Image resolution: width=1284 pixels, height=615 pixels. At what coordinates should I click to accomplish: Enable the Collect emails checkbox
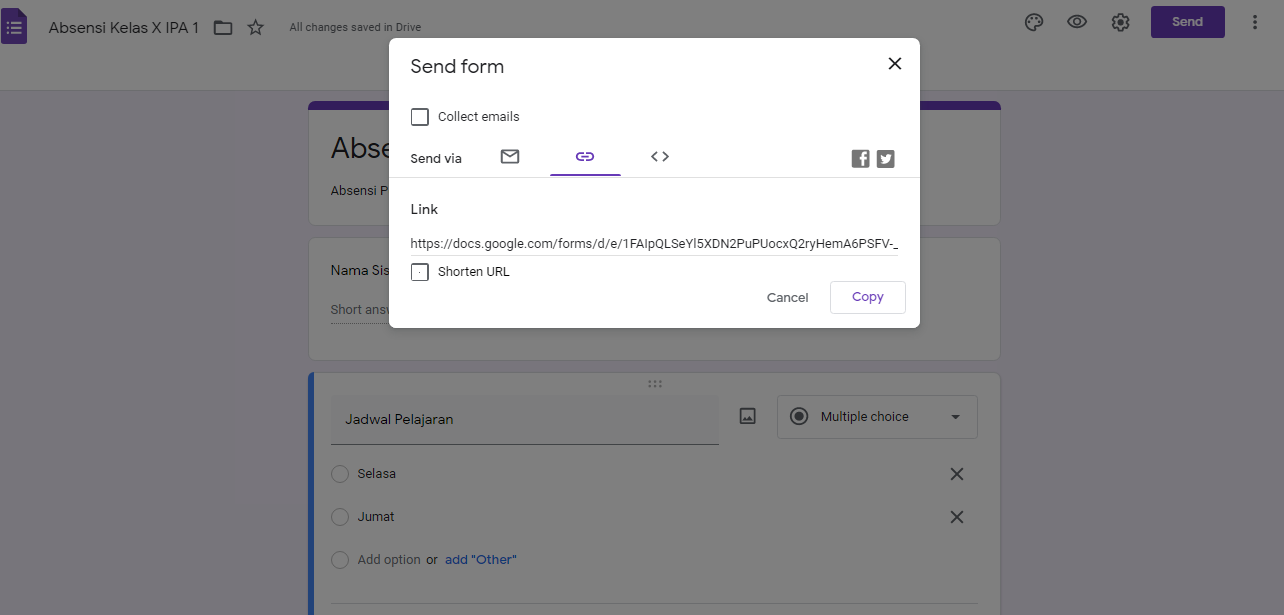[x=420, y=117]
